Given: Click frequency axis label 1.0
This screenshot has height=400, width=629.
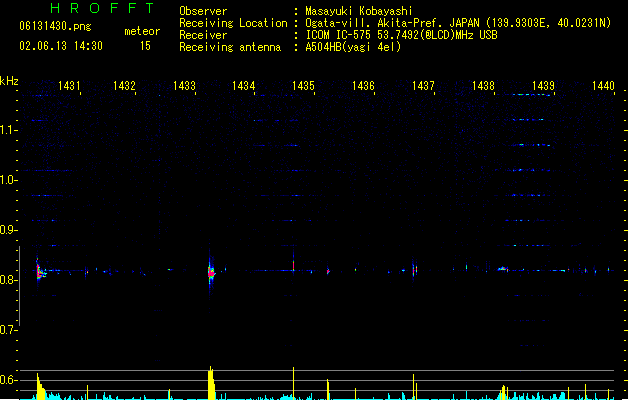Looking at the screenshot, I should pos(7,180).
